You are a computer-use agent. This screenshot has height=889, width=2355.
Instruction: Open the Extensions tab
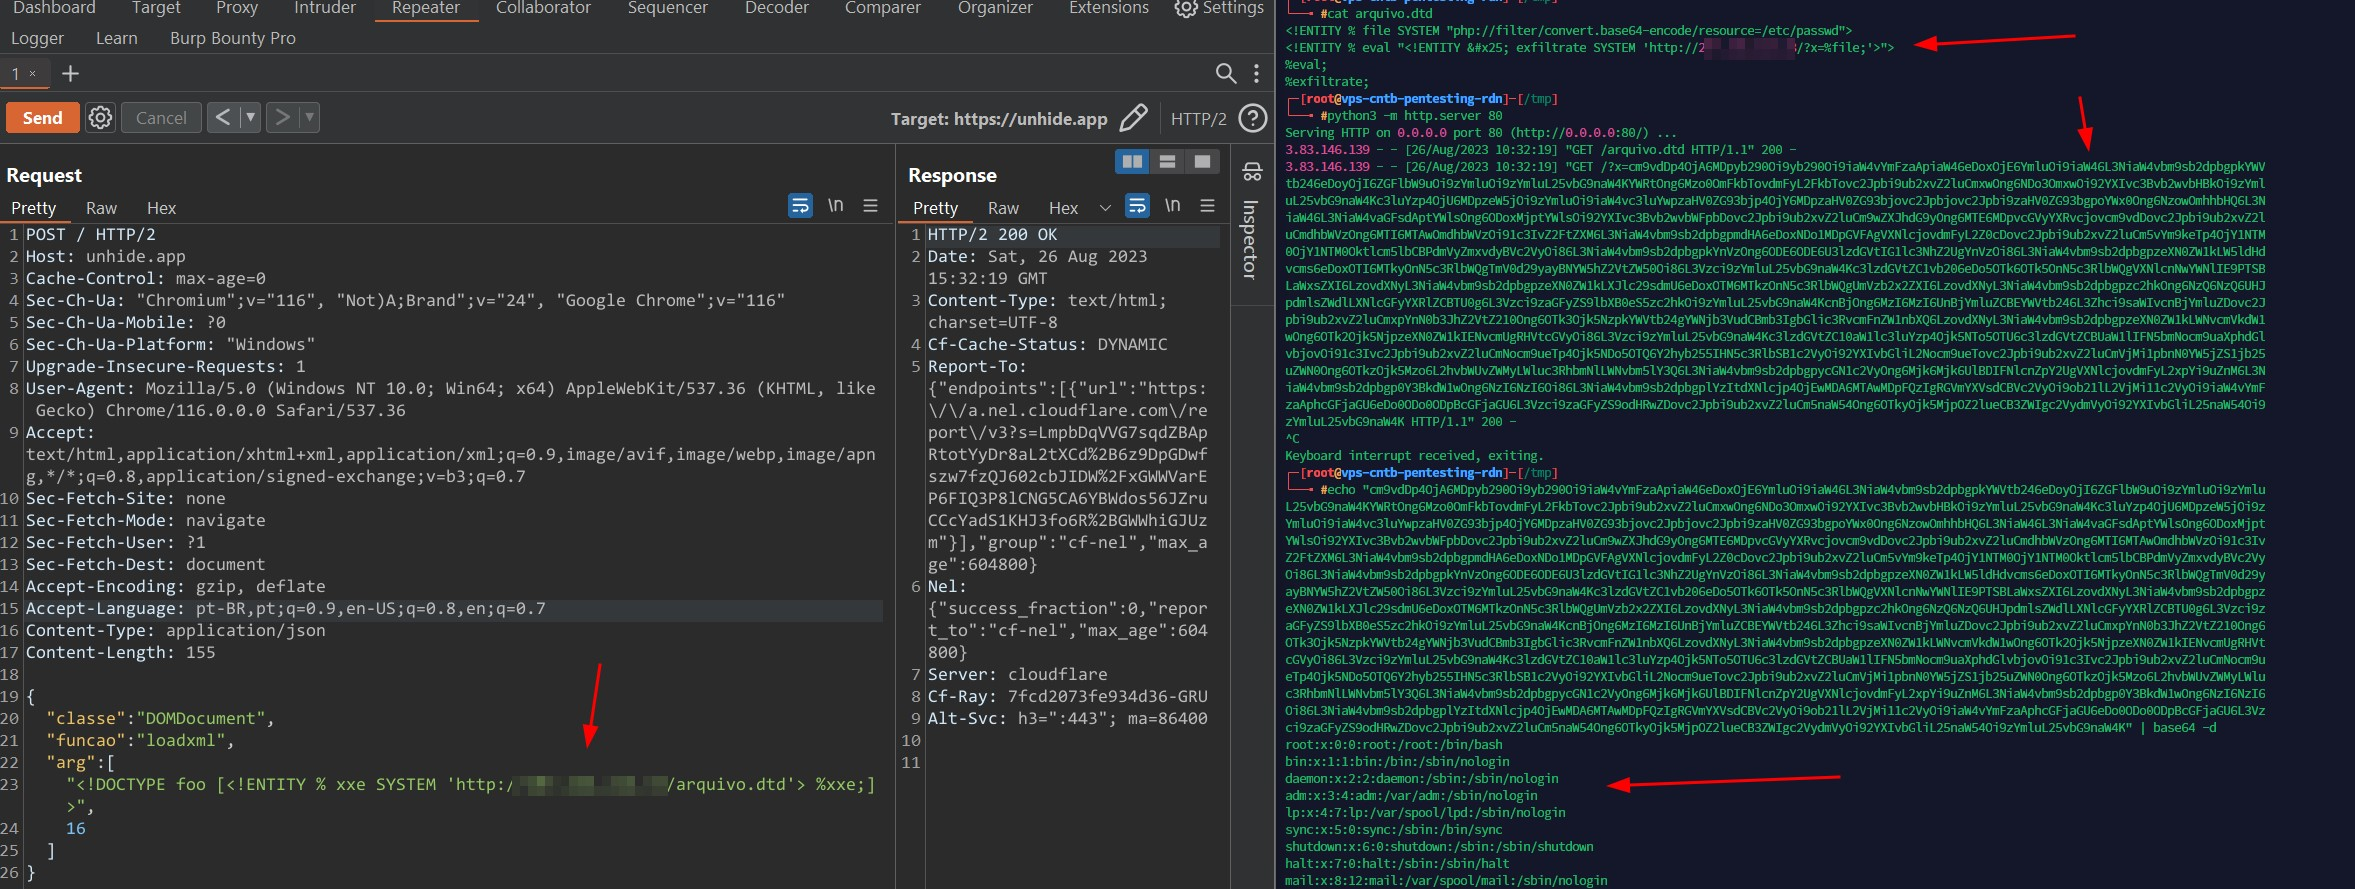pyautogui.click(x=1109, y=8)
